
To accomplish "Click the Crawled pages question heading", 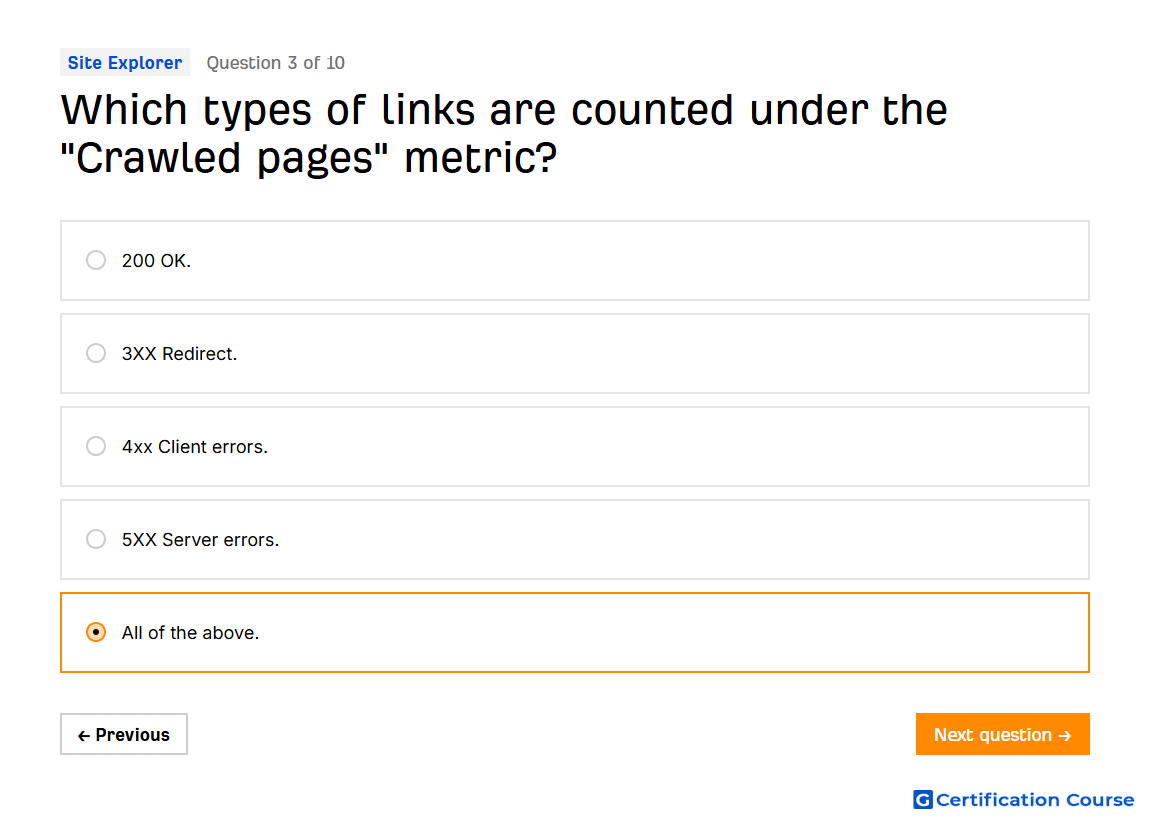I will click(504, 133).
